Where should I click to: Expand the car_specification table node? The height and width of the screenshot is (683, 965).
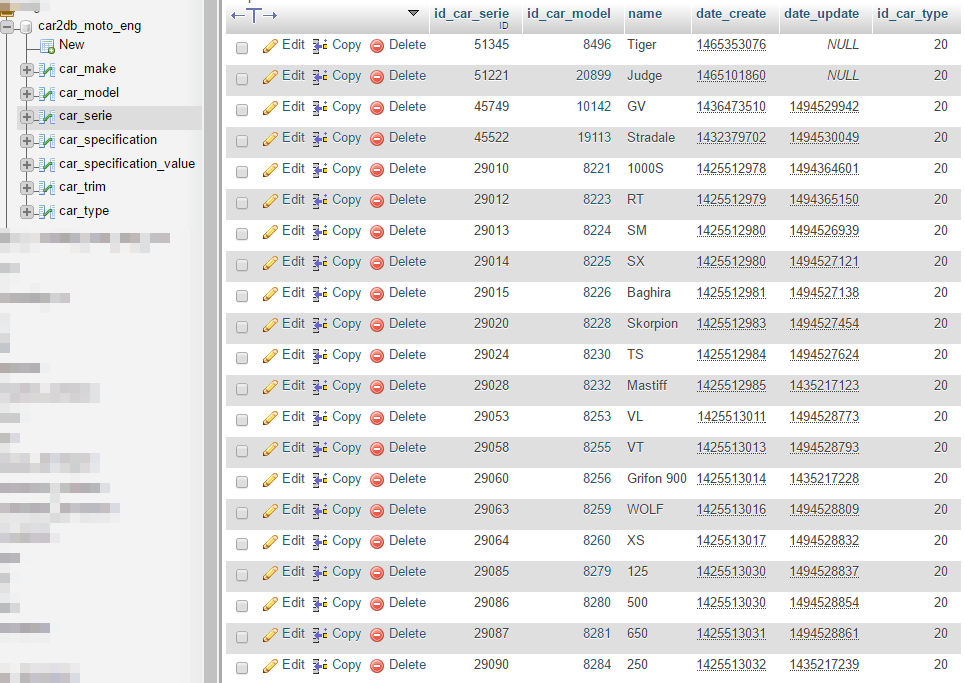(x=26, y=141)
